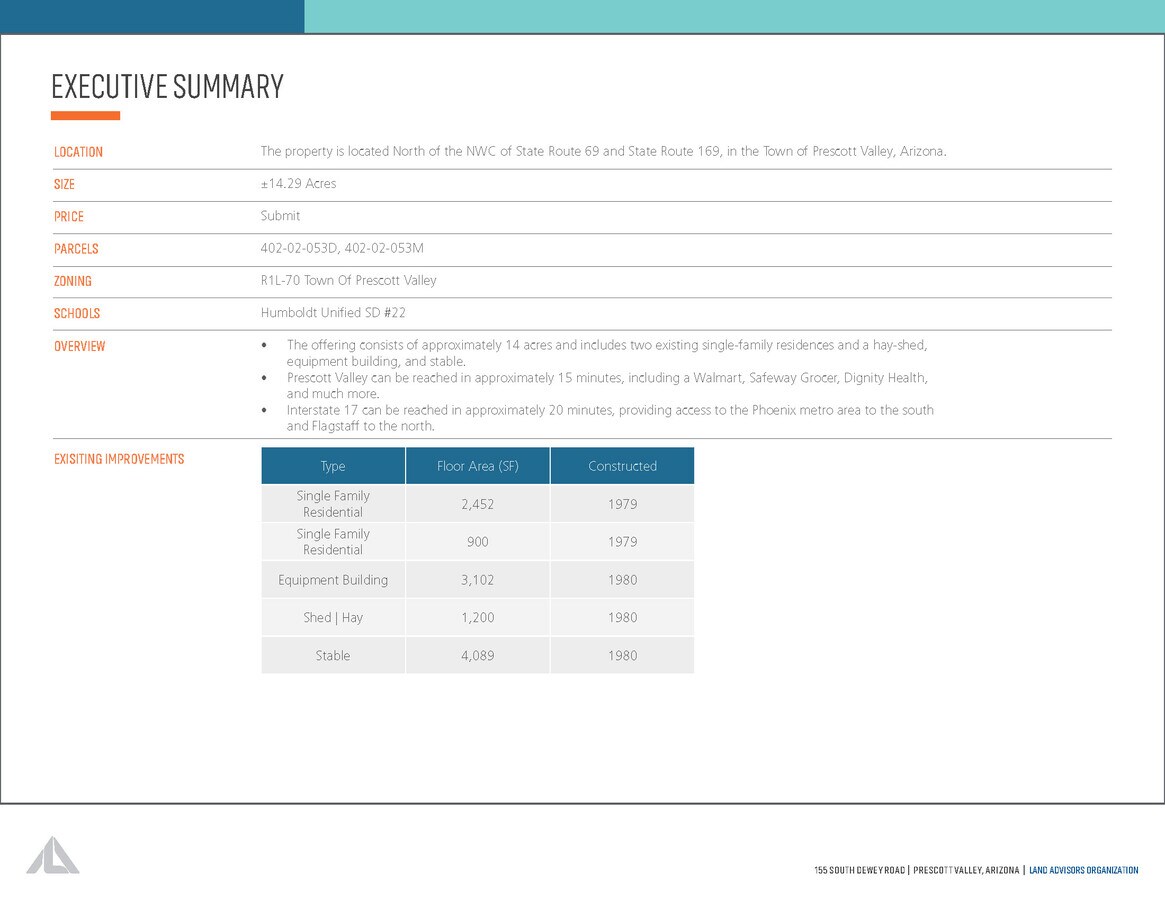This screenshot has width=1165, height=900.
Task: Click the 2,452 floor area value
Action: click(x=477, y=504)
